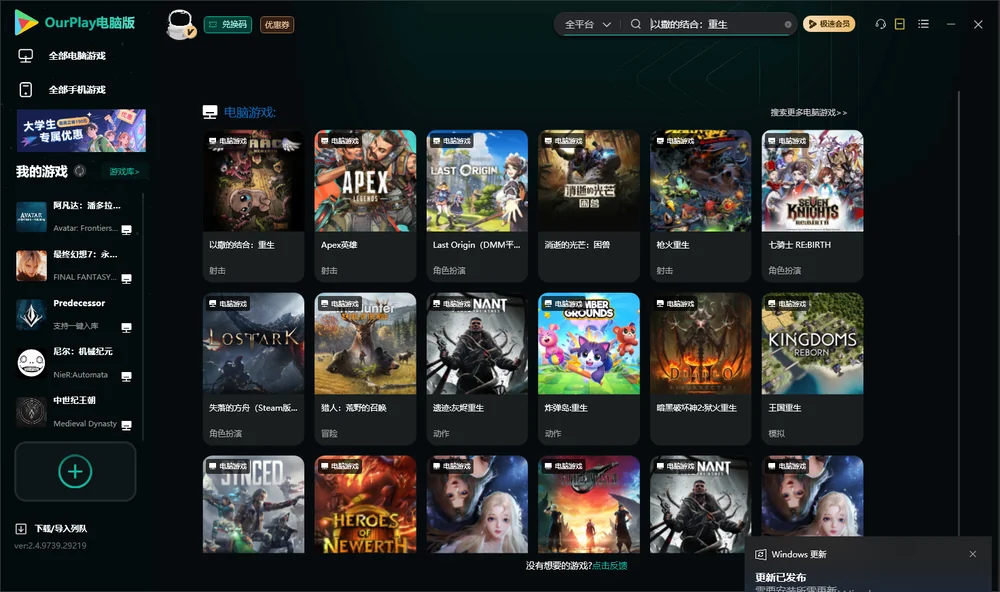
Task: Open the 大学生专属优惠 banner
Action: click(x=81, y=130)
